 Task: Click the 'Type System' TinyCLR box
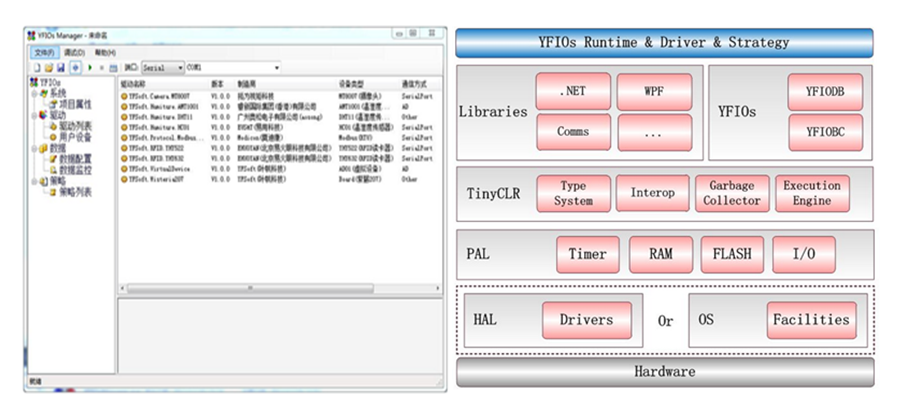point(573,193)
